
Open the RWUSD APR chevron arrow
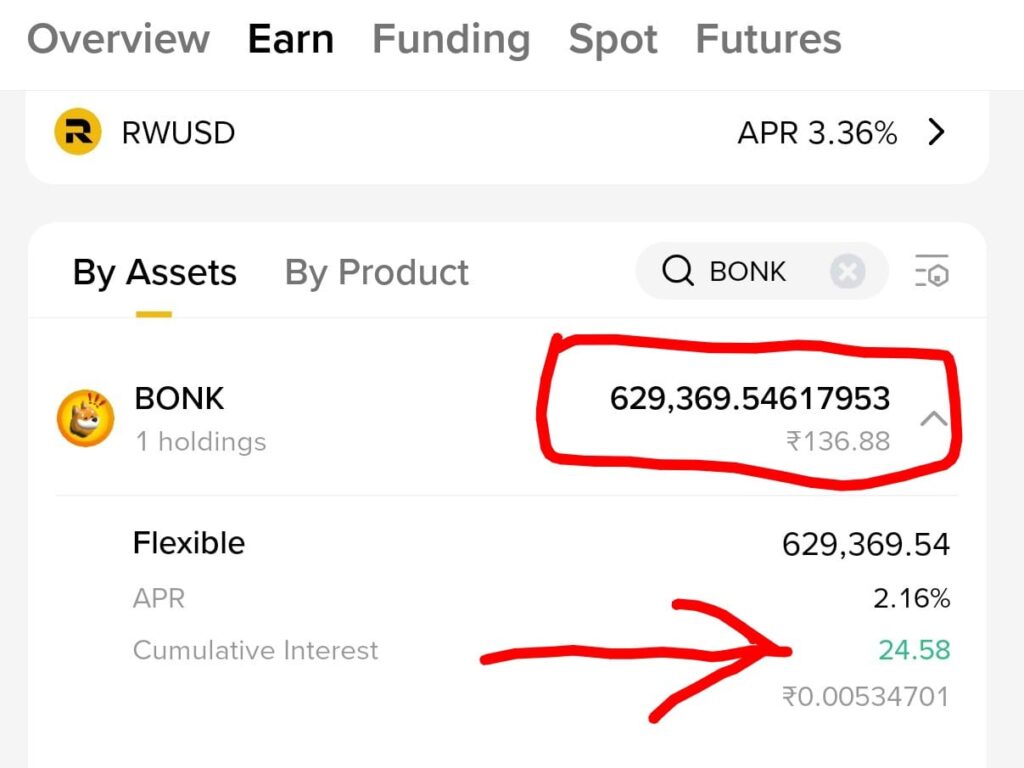[936, 132]
